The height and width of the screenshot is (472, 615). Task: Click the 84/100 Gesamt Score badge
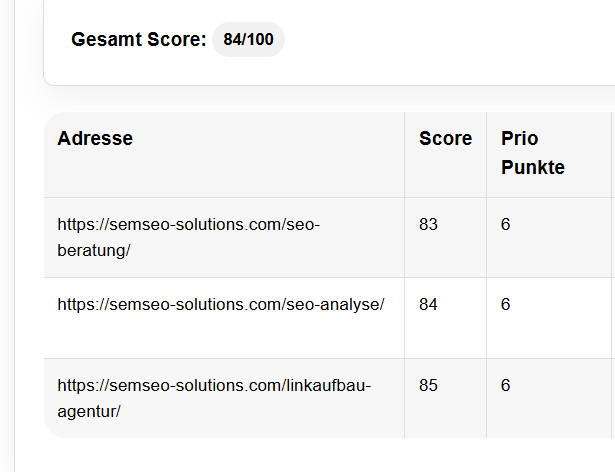(248, 40)
